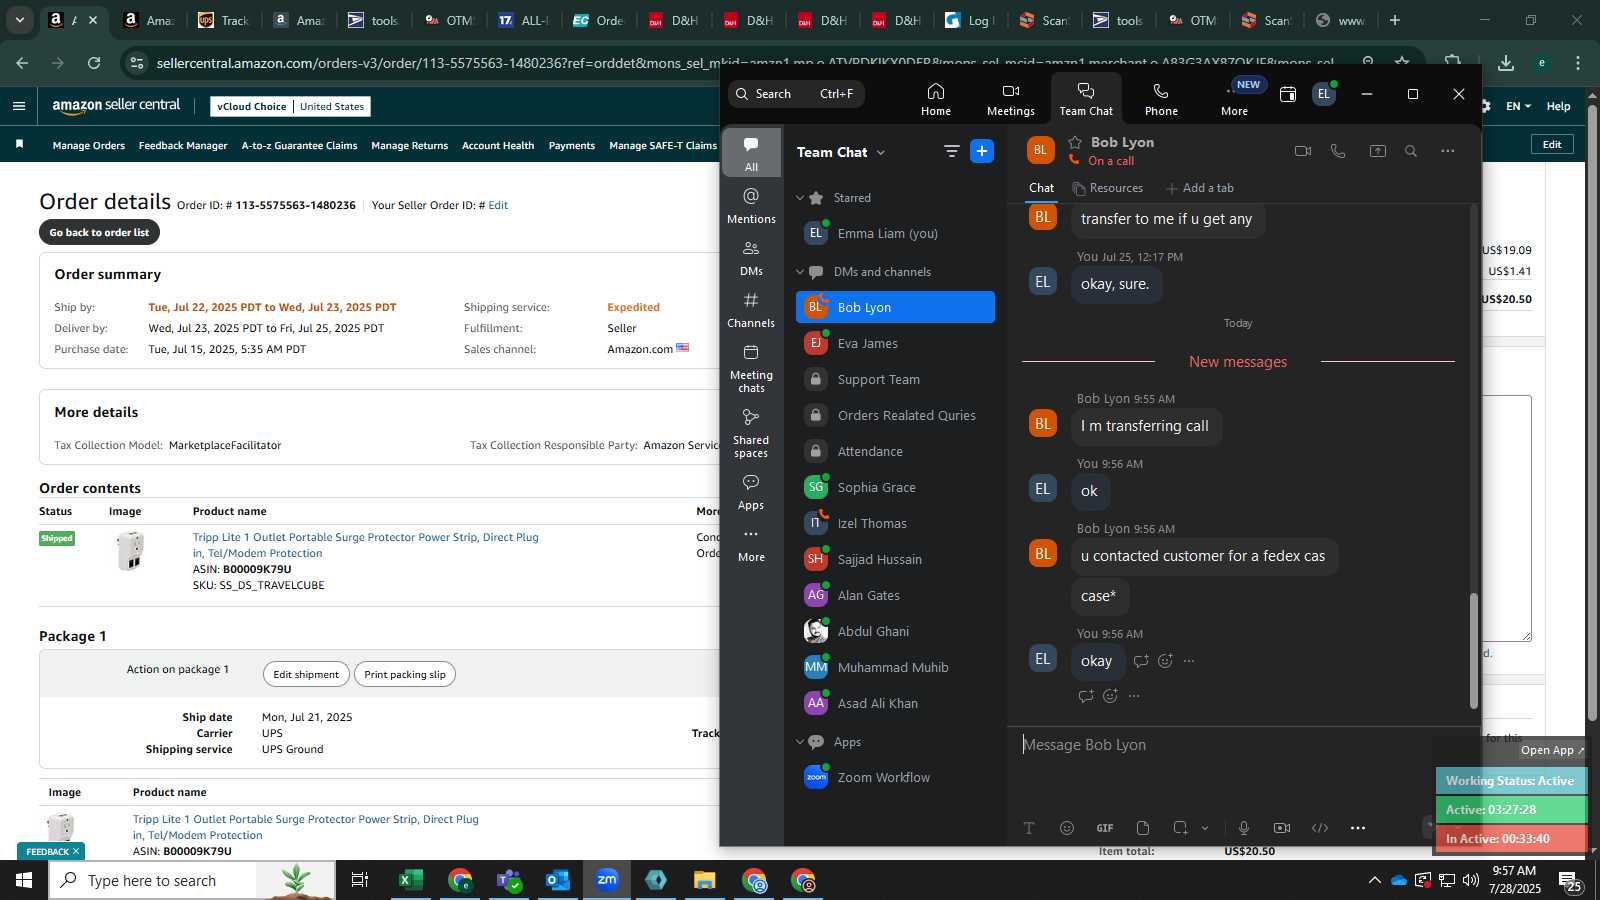Click Open App button on tracker widget
The width and height of the screenshot is (1600, 900).
[x=1552, y=750]
